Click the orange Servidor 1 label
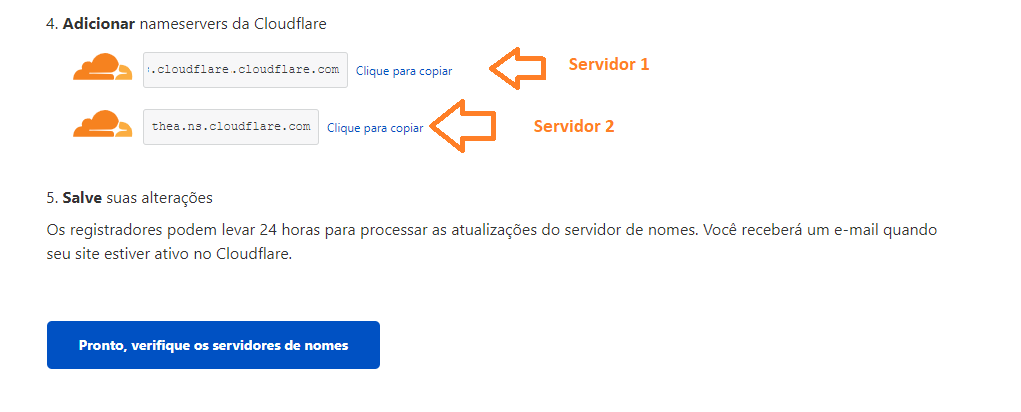This screenshot has height=412, width=1021. pyautogui.click(x=609, y=64)
